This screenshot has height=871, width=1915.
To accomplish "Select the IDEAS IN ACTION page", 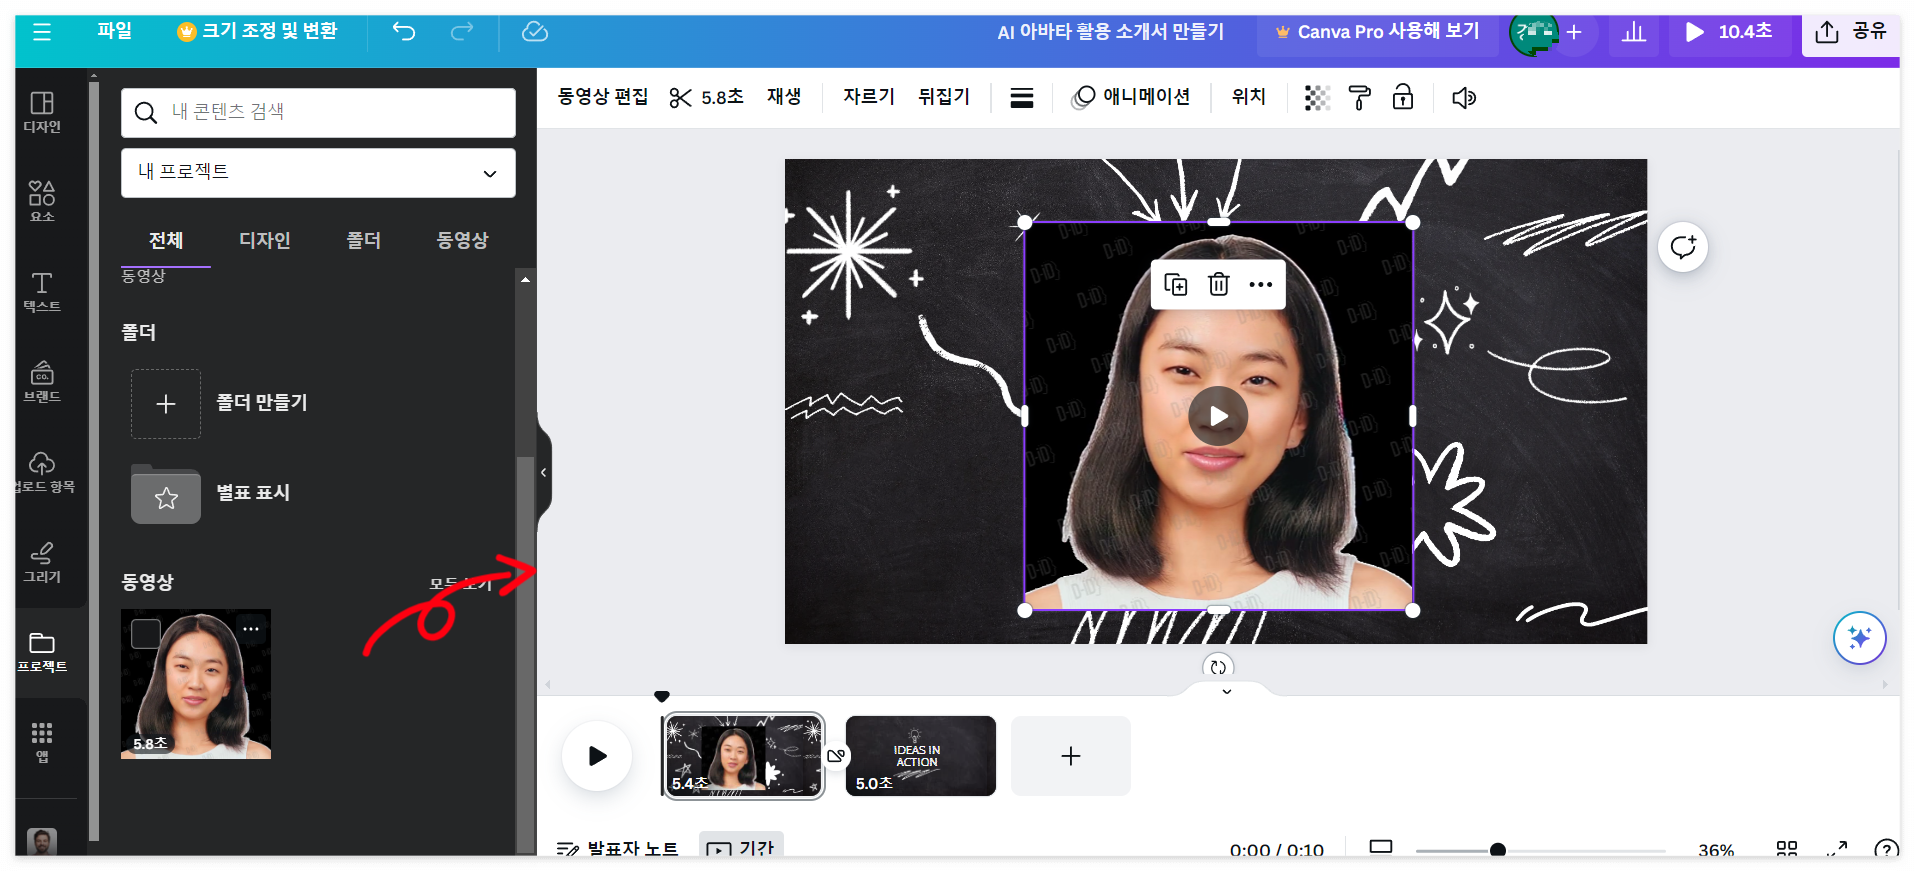I will point(921,756).
